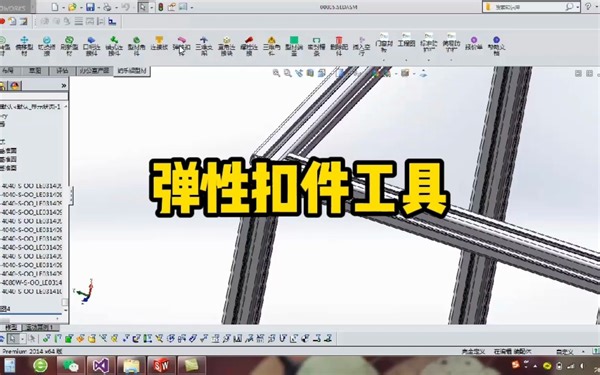Viewport: 600px width, 375px height.
Task: Click the Previous View icon in view toolbar
Action: pos(299,73)
